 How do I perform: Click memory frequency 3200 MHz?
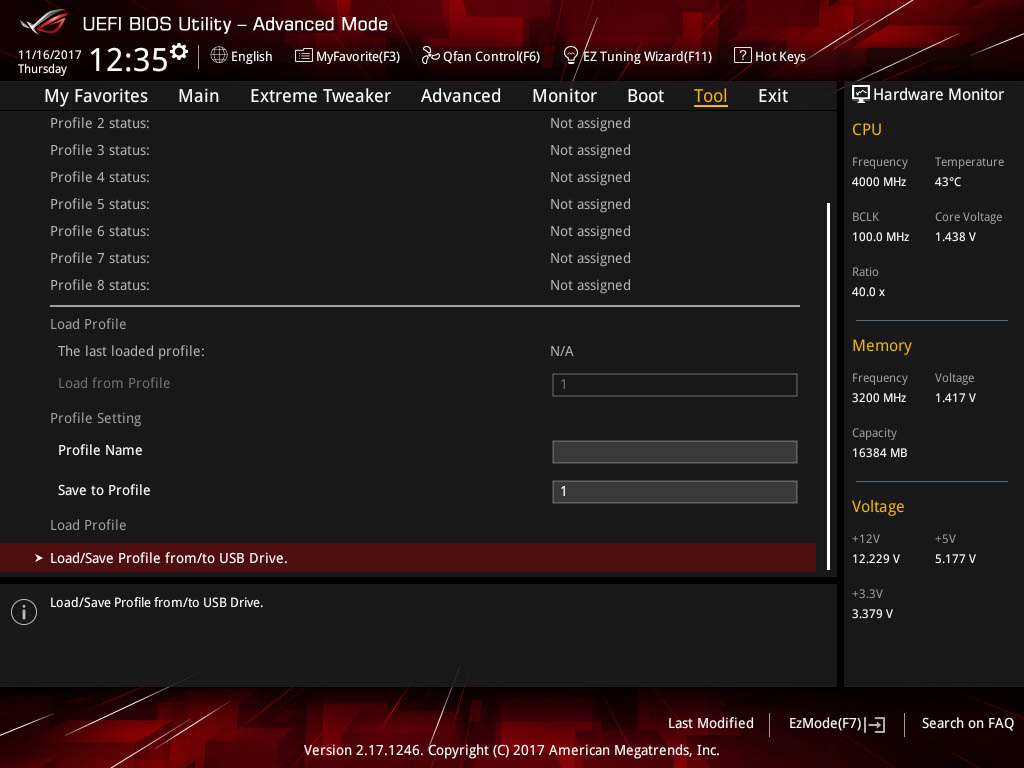tap(879, 398)
